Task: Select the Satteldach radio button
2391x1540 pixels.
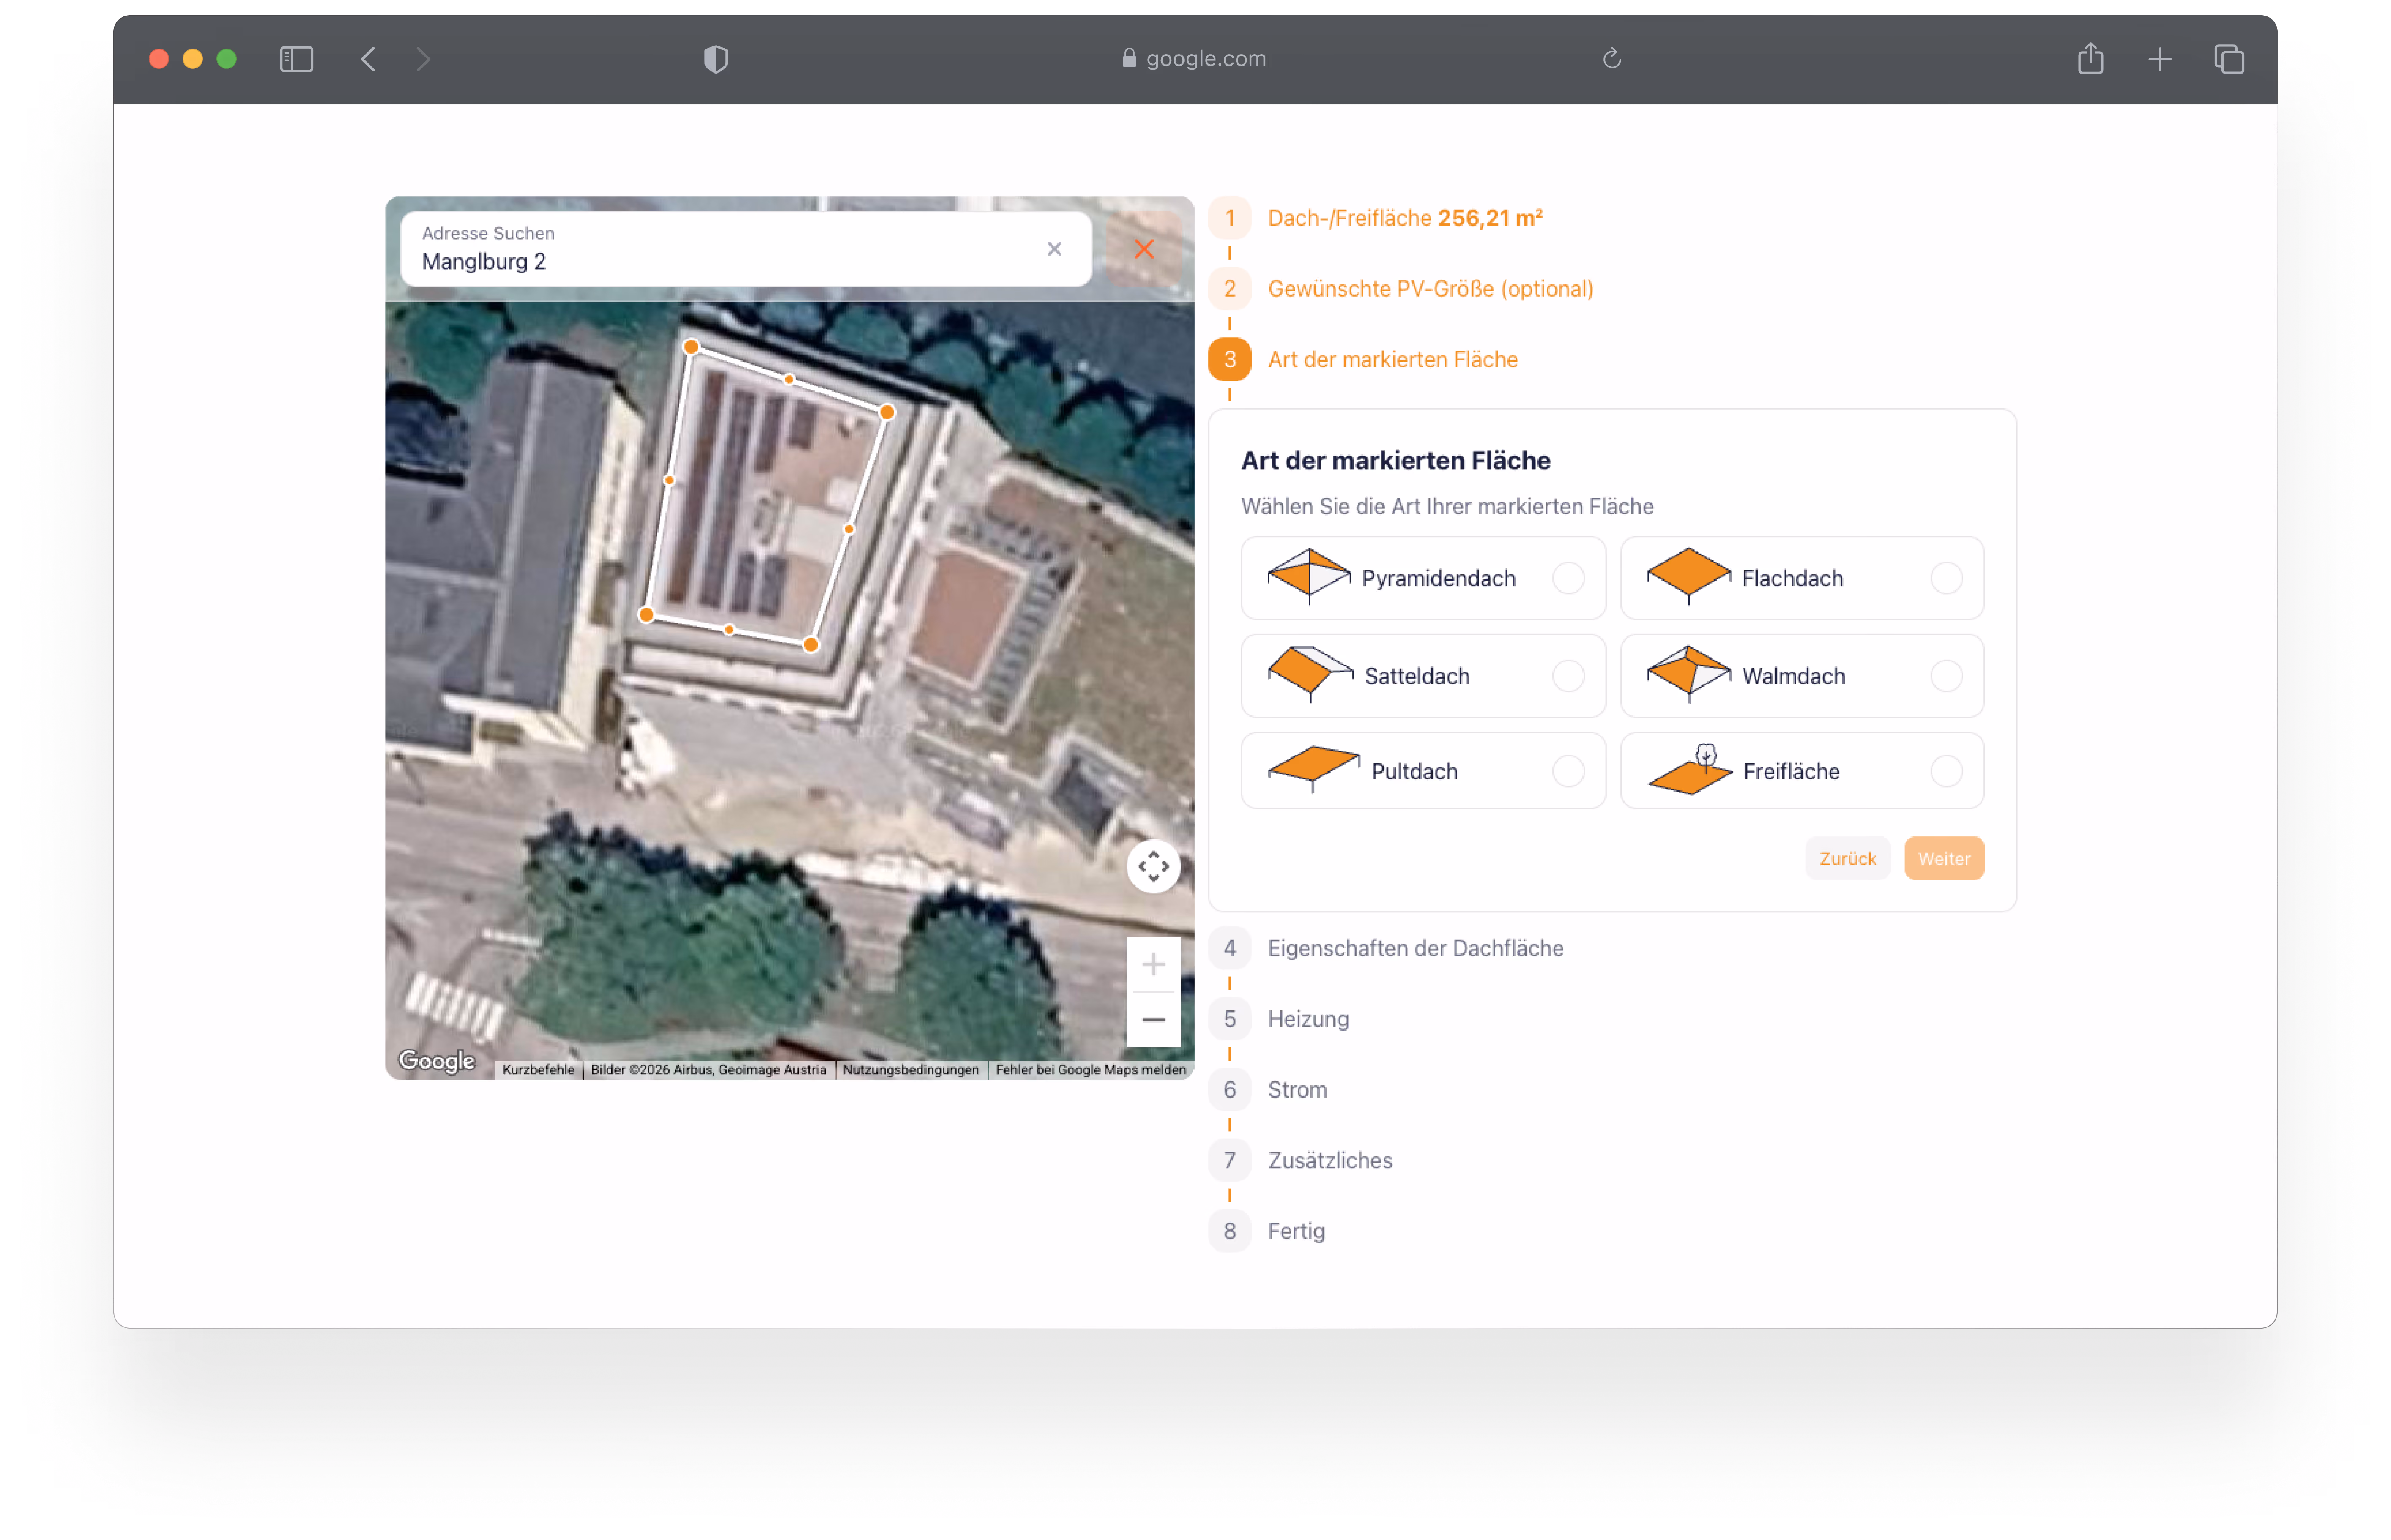Action: click(x=1568, y=676)
